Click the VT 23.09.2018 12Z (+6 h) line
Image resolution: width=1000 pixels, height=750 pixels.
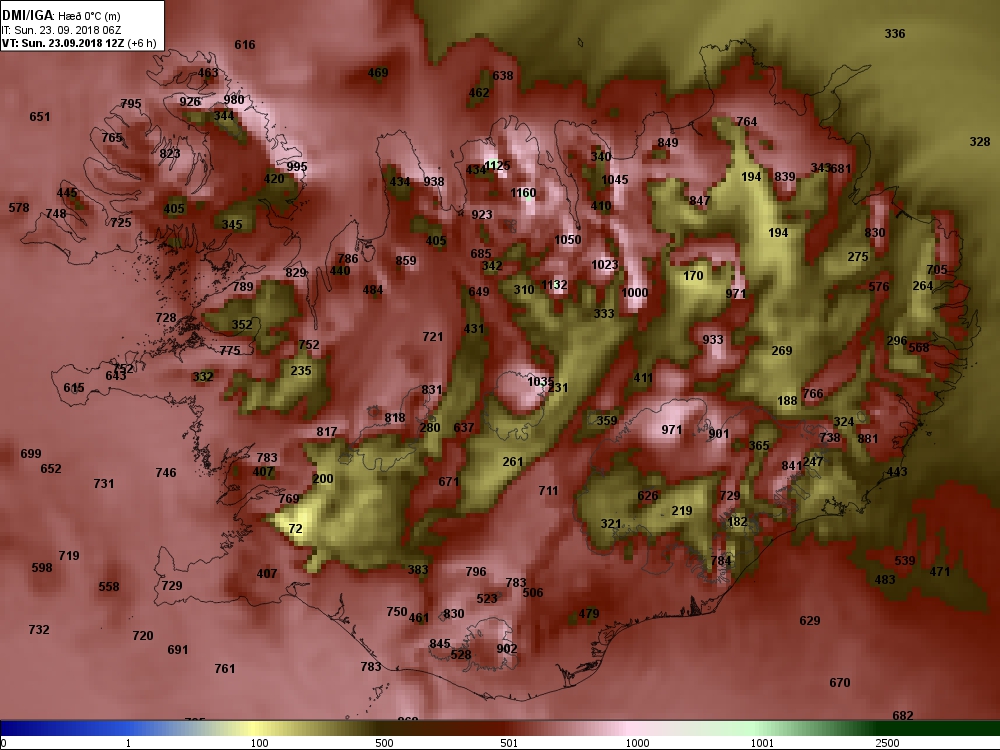tap(79, 43)
